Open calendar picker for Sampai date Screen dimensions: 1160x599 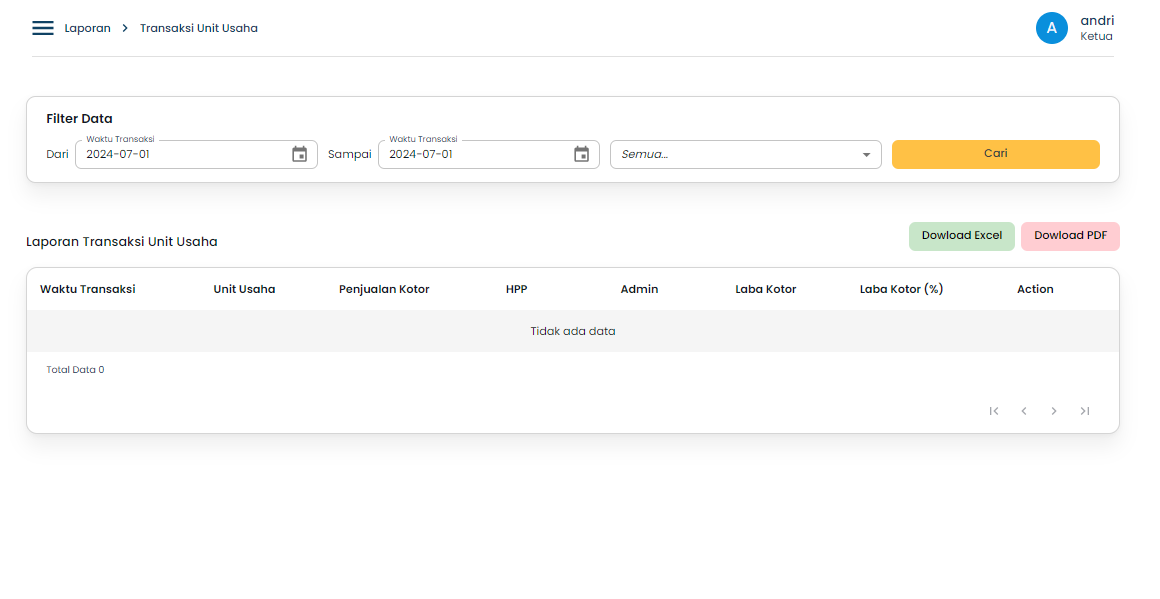point(581,154)
